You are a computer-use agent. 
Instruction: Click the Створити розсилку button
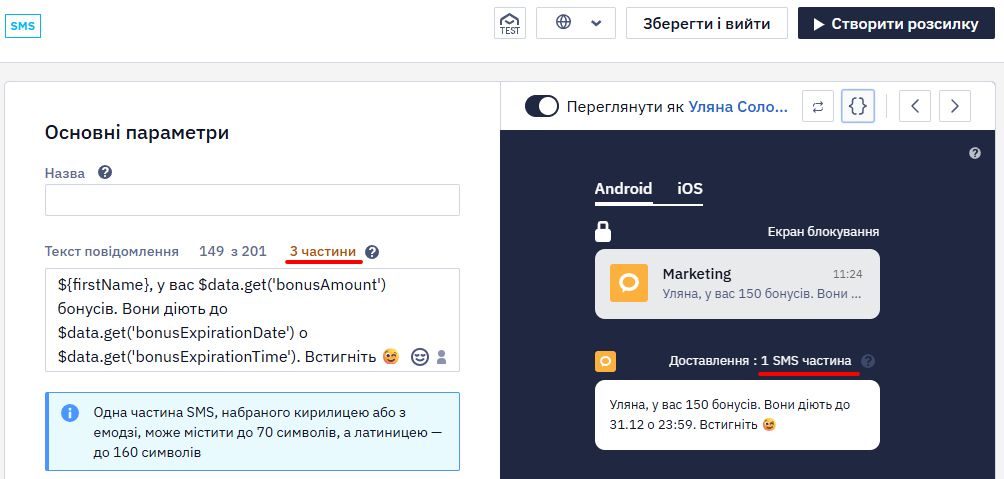896,23
